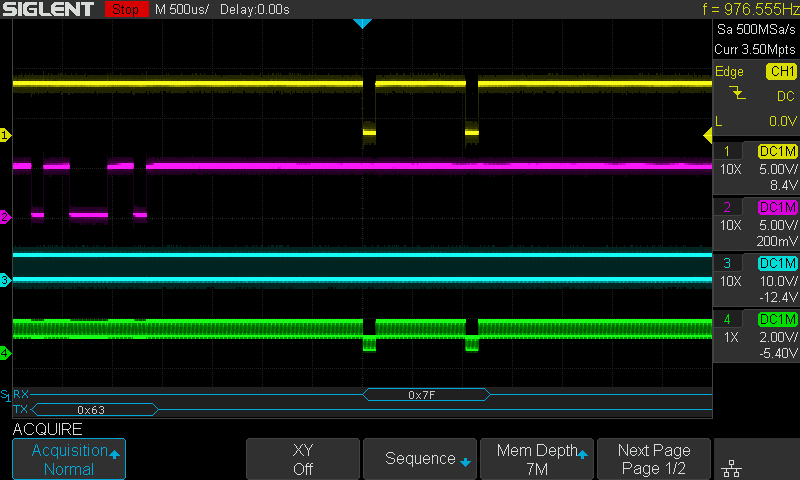Toggle the red Stop run state
The width and height of the screenshot is (800, 480).
tap(124, 10)
